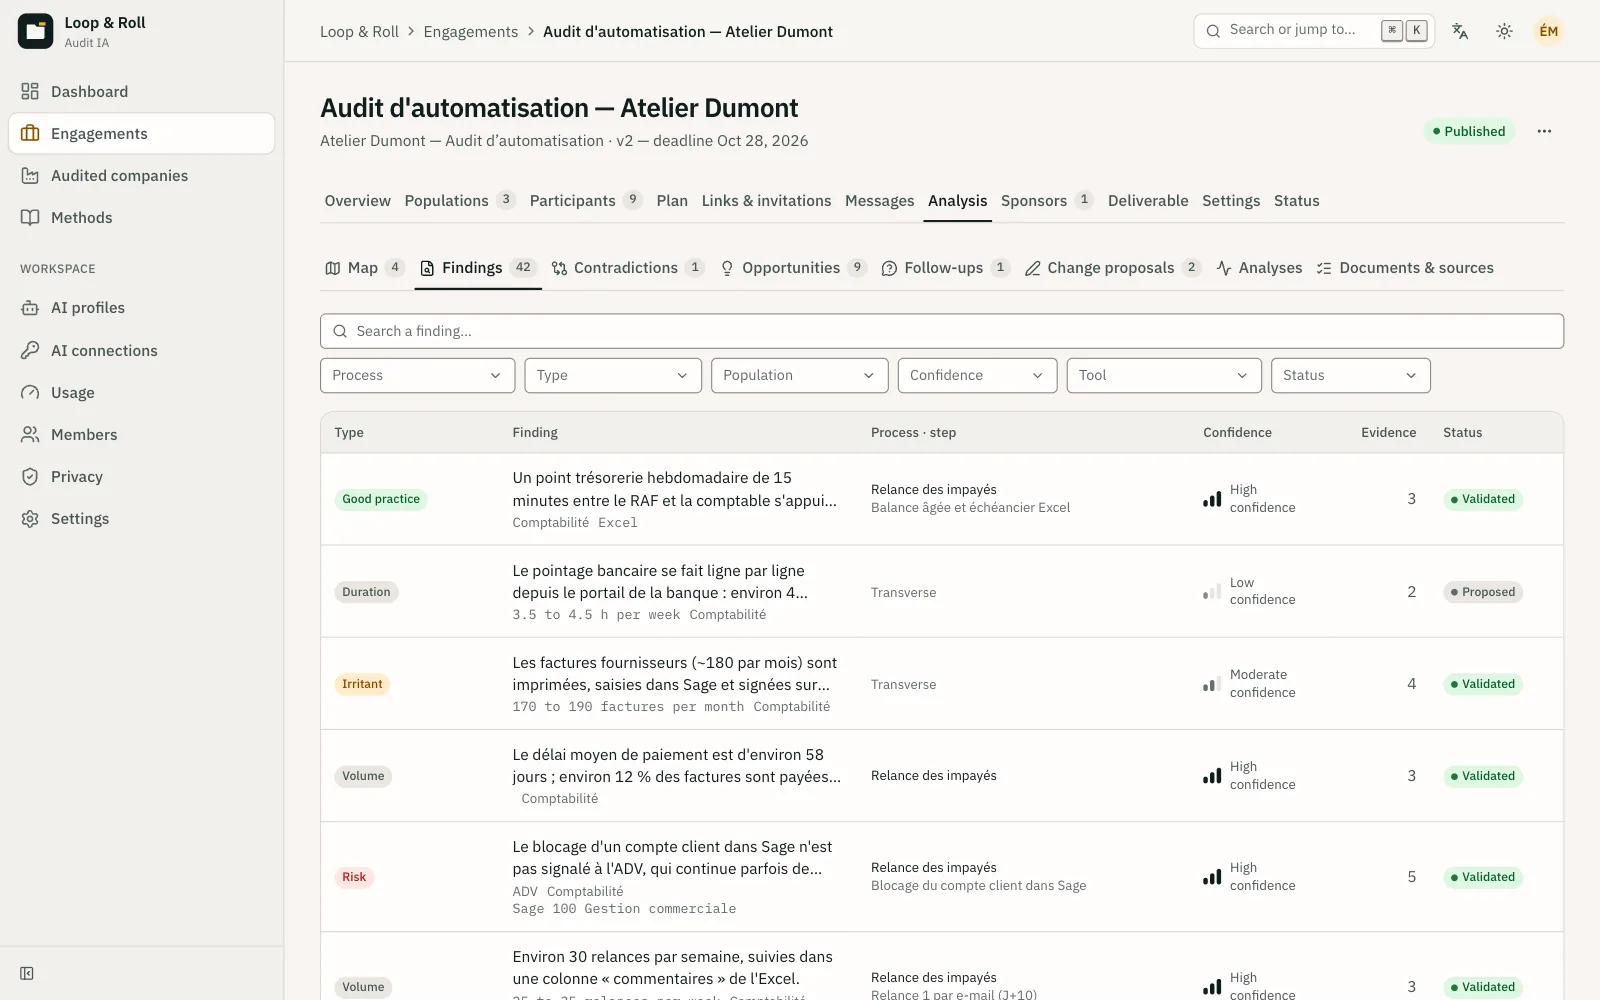Open the Risk finding about Sage account blocking
The width and height of the screenshot is (1600, 1000).
click(942, 877)
